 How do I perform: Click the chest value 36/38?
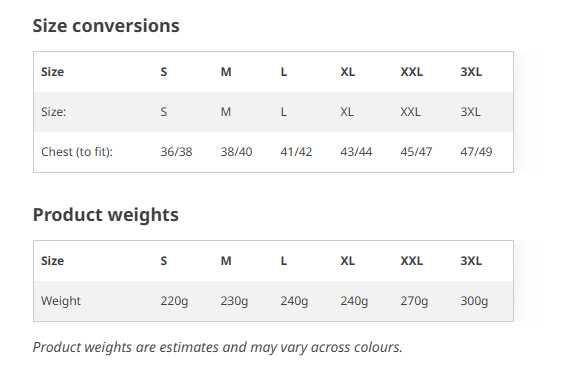pos(176,152)
